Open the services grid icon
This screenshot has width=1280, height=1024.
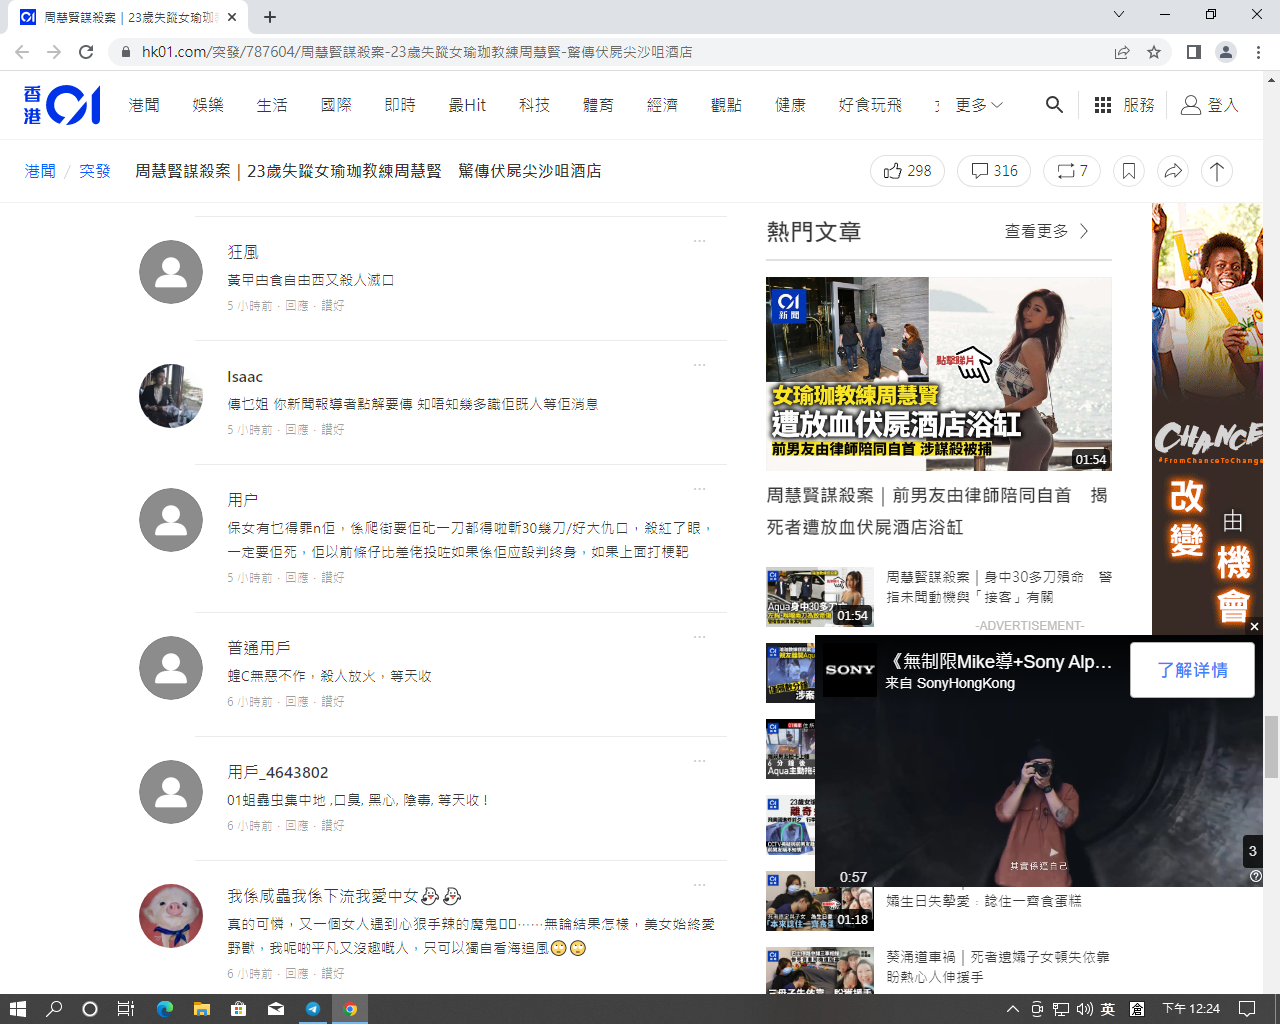coord(1103,105)
